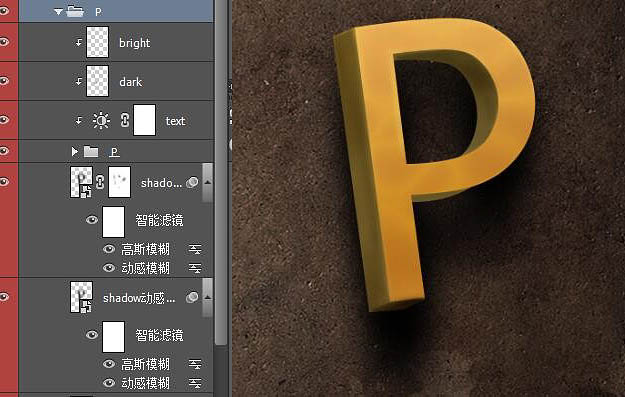Click the clipping arrow on text layer

click(79, 120)
